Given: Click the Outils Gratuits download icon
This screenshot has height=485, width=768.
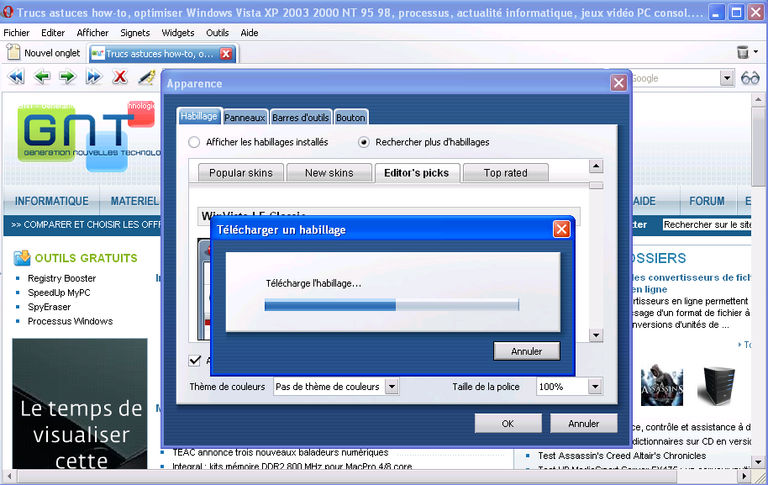Looking at the screenshot, I should 22,258.
